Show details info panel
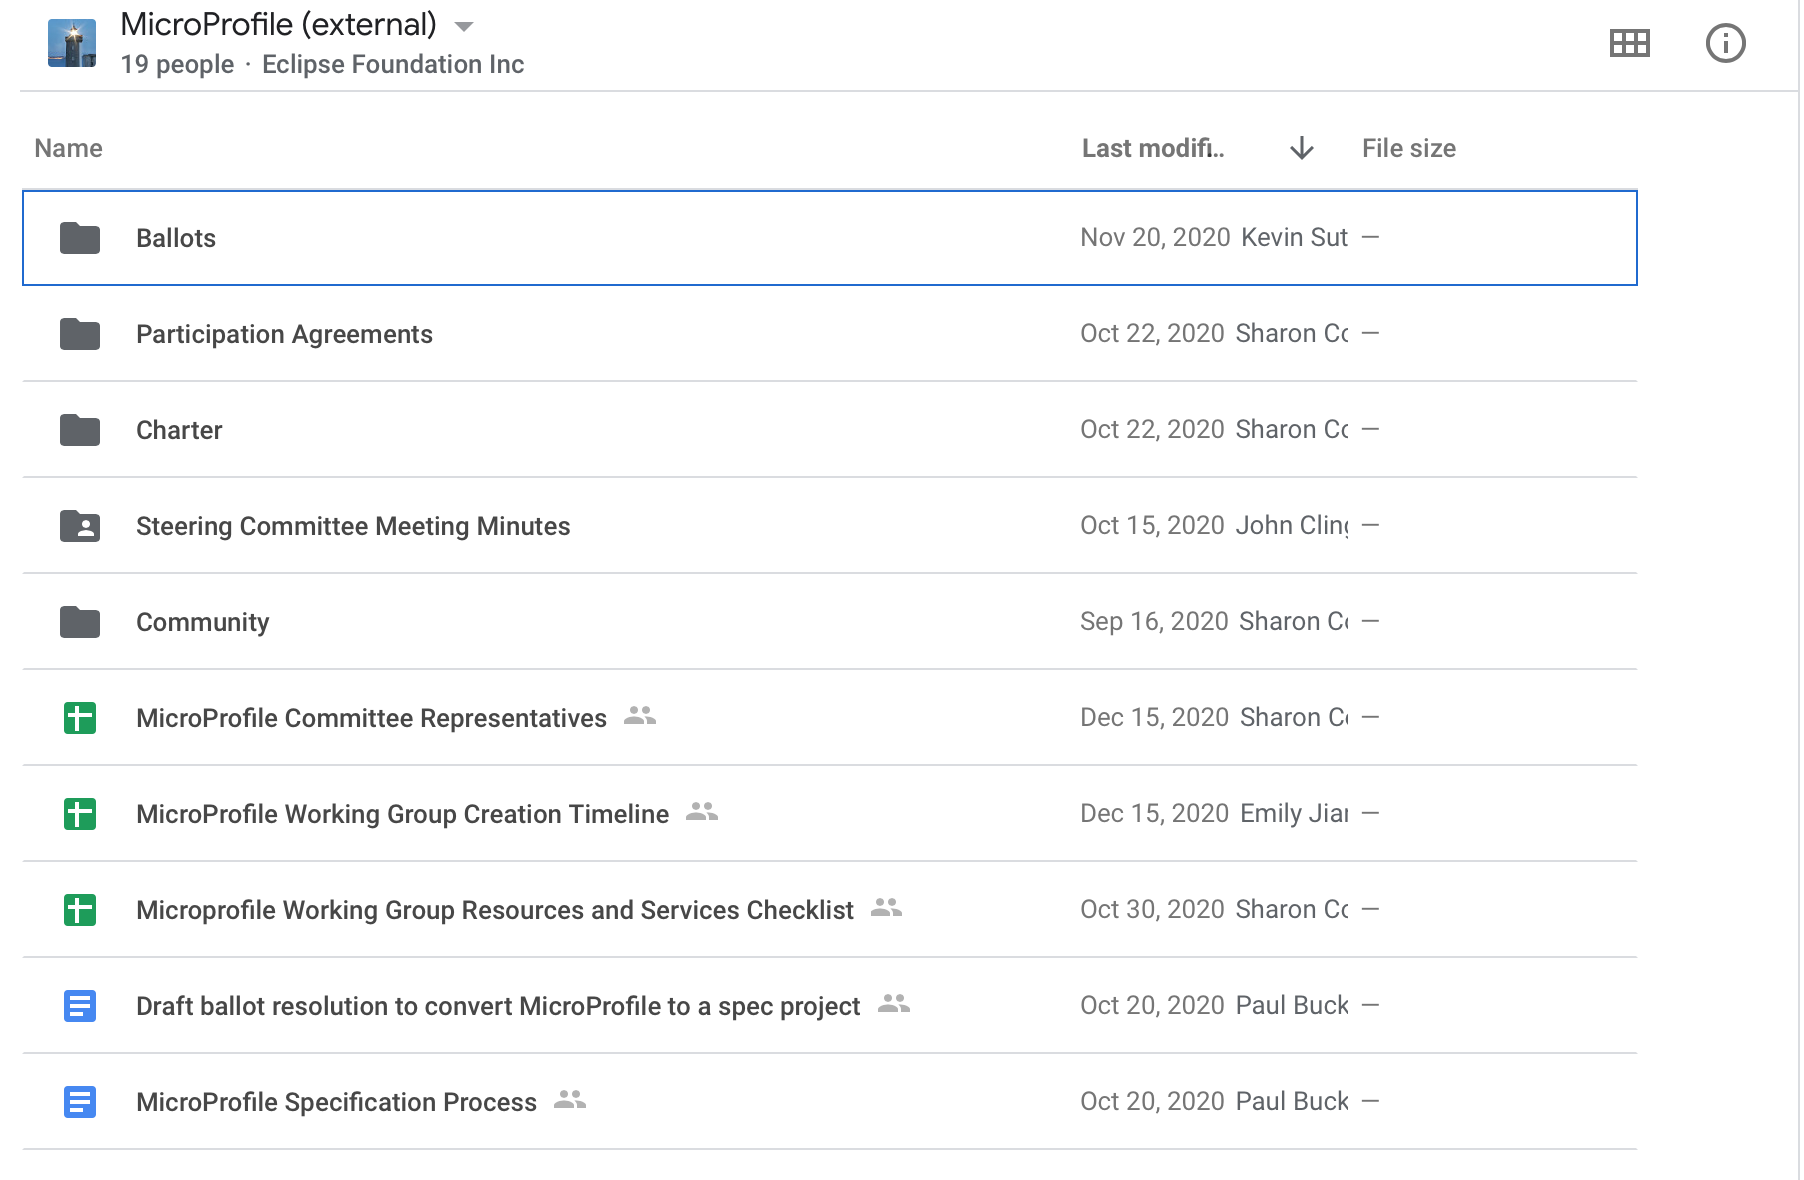The image size is (1804, 1180). click(1725, 43)
